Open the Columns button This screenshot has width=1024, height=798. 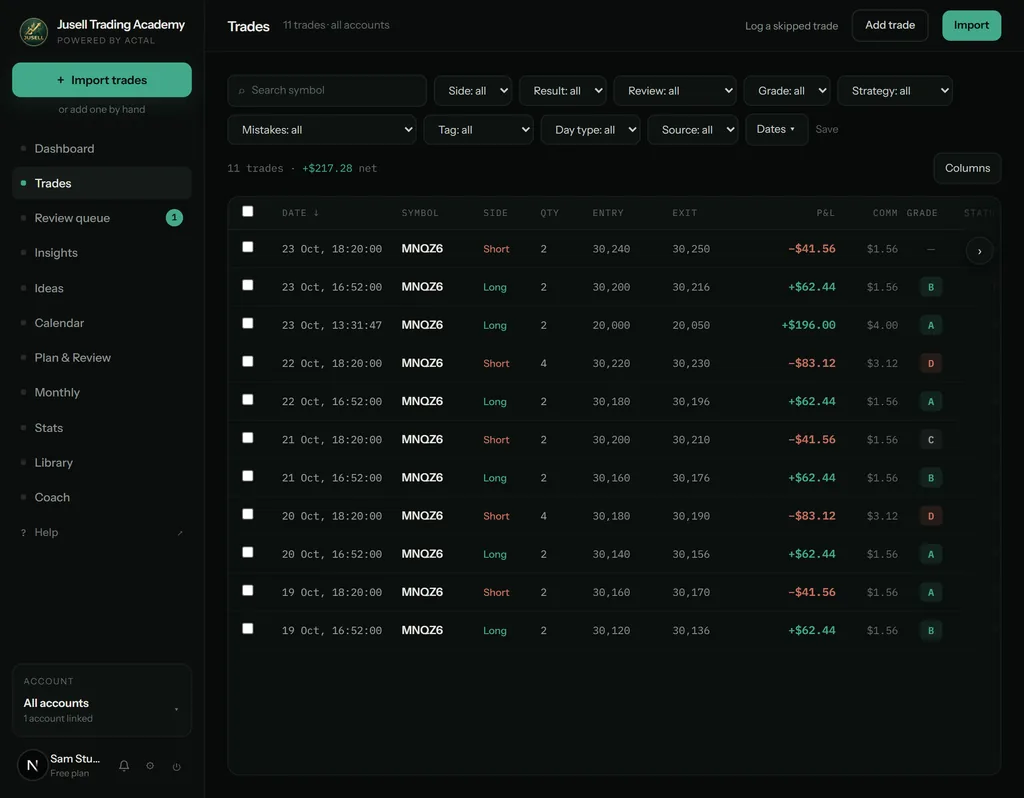pos(967,168)
